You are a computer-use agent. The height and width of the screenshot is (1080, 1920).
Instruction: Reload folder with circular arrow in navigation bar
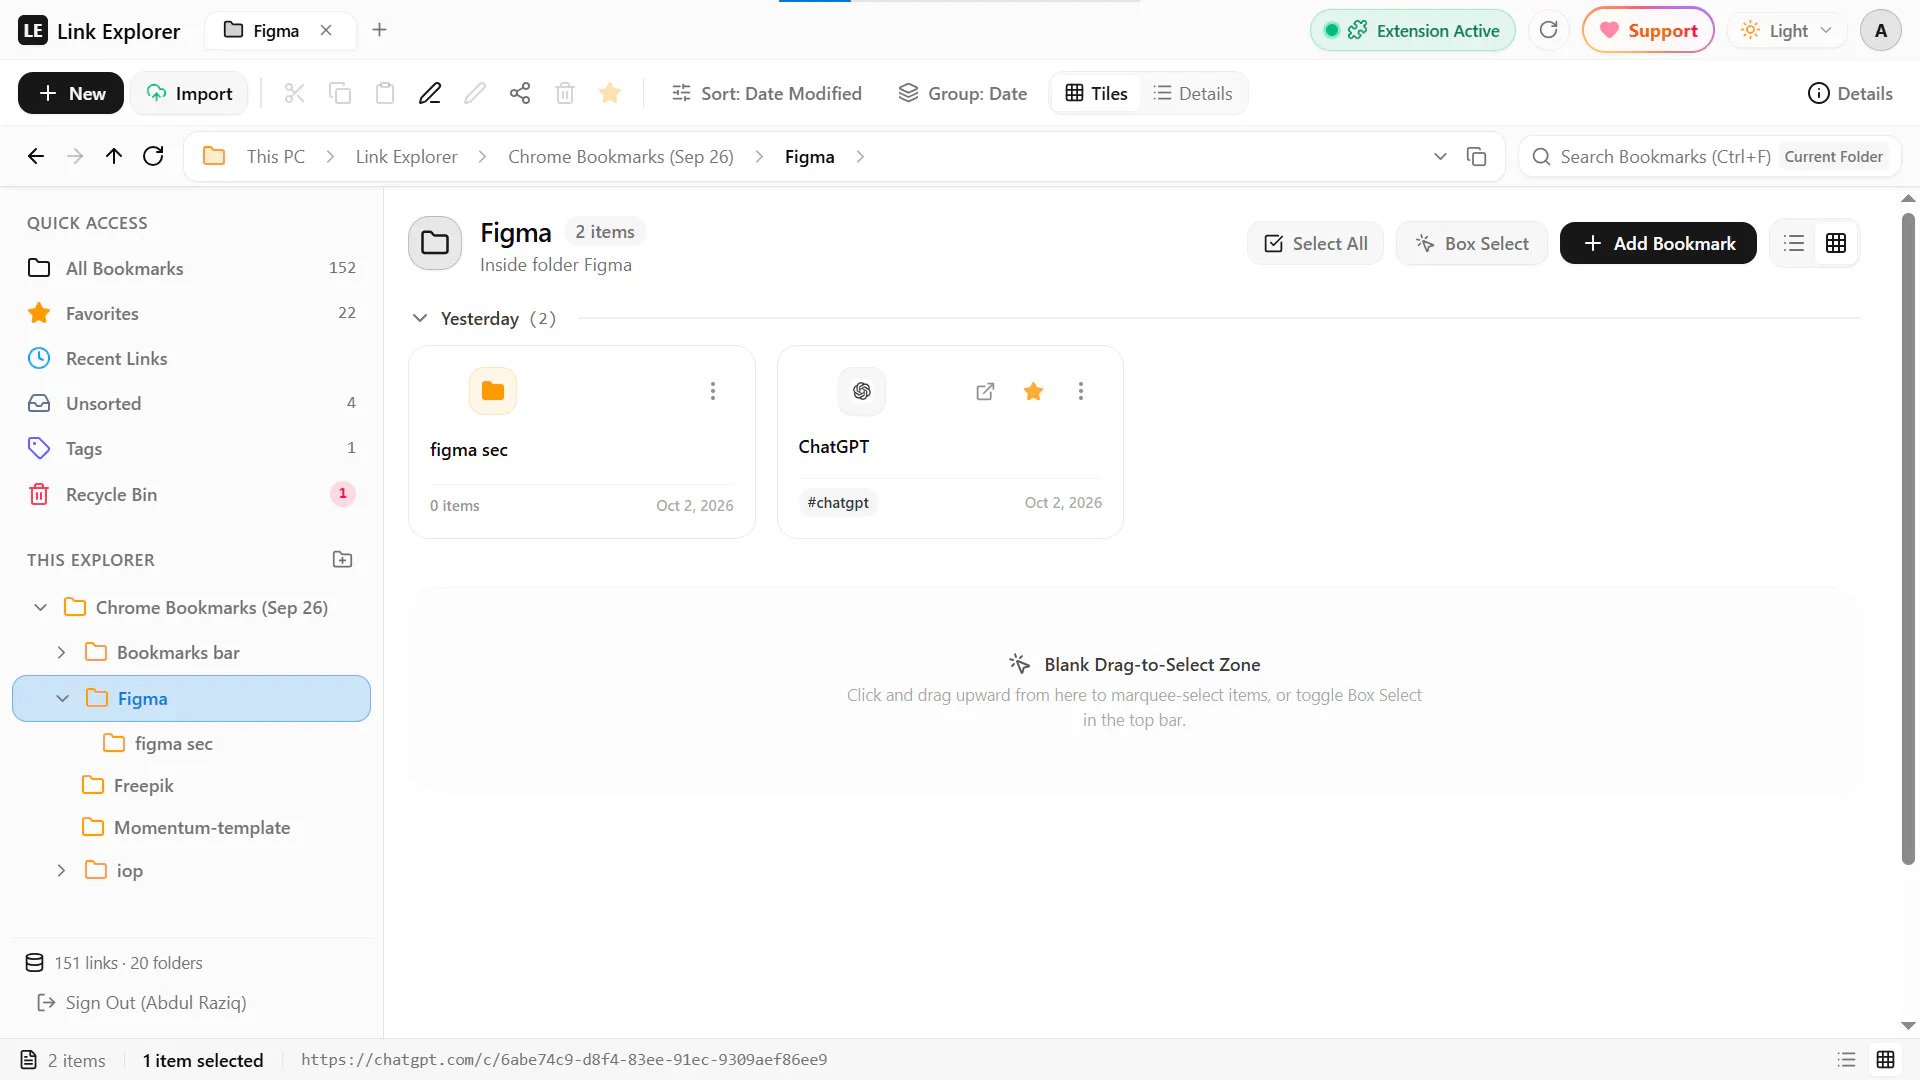click(153, 156)
